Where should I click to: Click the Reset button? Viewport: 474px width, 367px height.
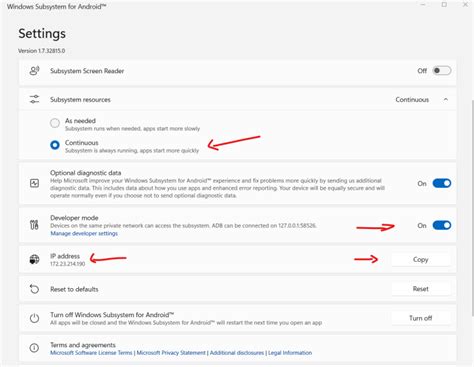tap(421, 289)
